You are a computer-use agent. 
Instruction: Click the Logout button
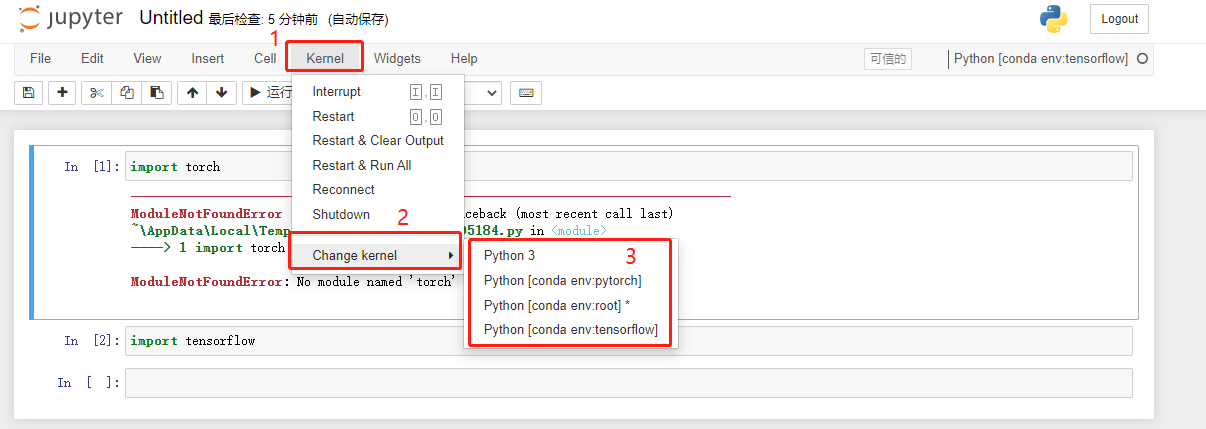click(x=1120, y=19)
